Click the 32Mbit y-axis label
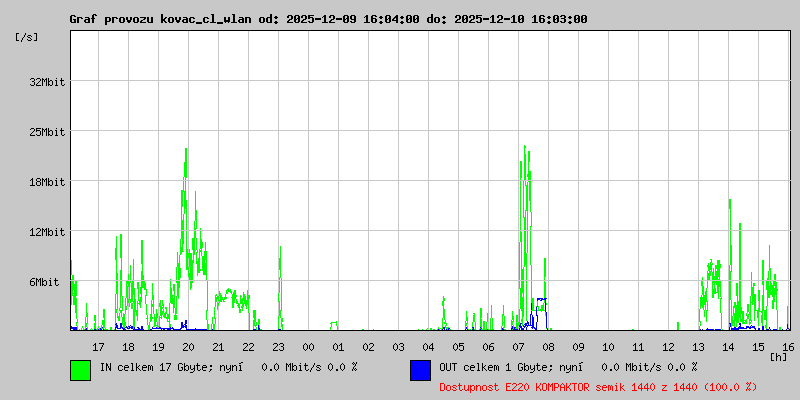 click(x=47, y=82)
